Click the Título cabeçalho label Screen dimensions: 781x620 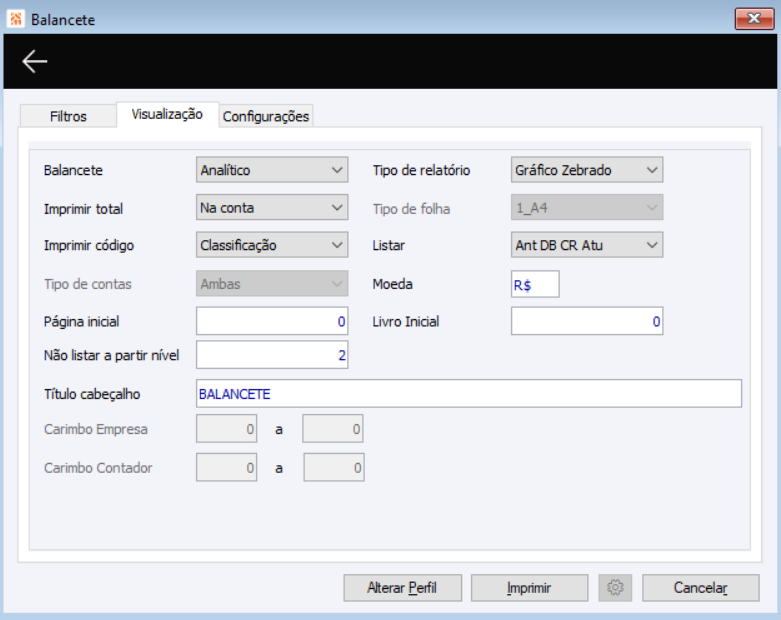point(92,394)
